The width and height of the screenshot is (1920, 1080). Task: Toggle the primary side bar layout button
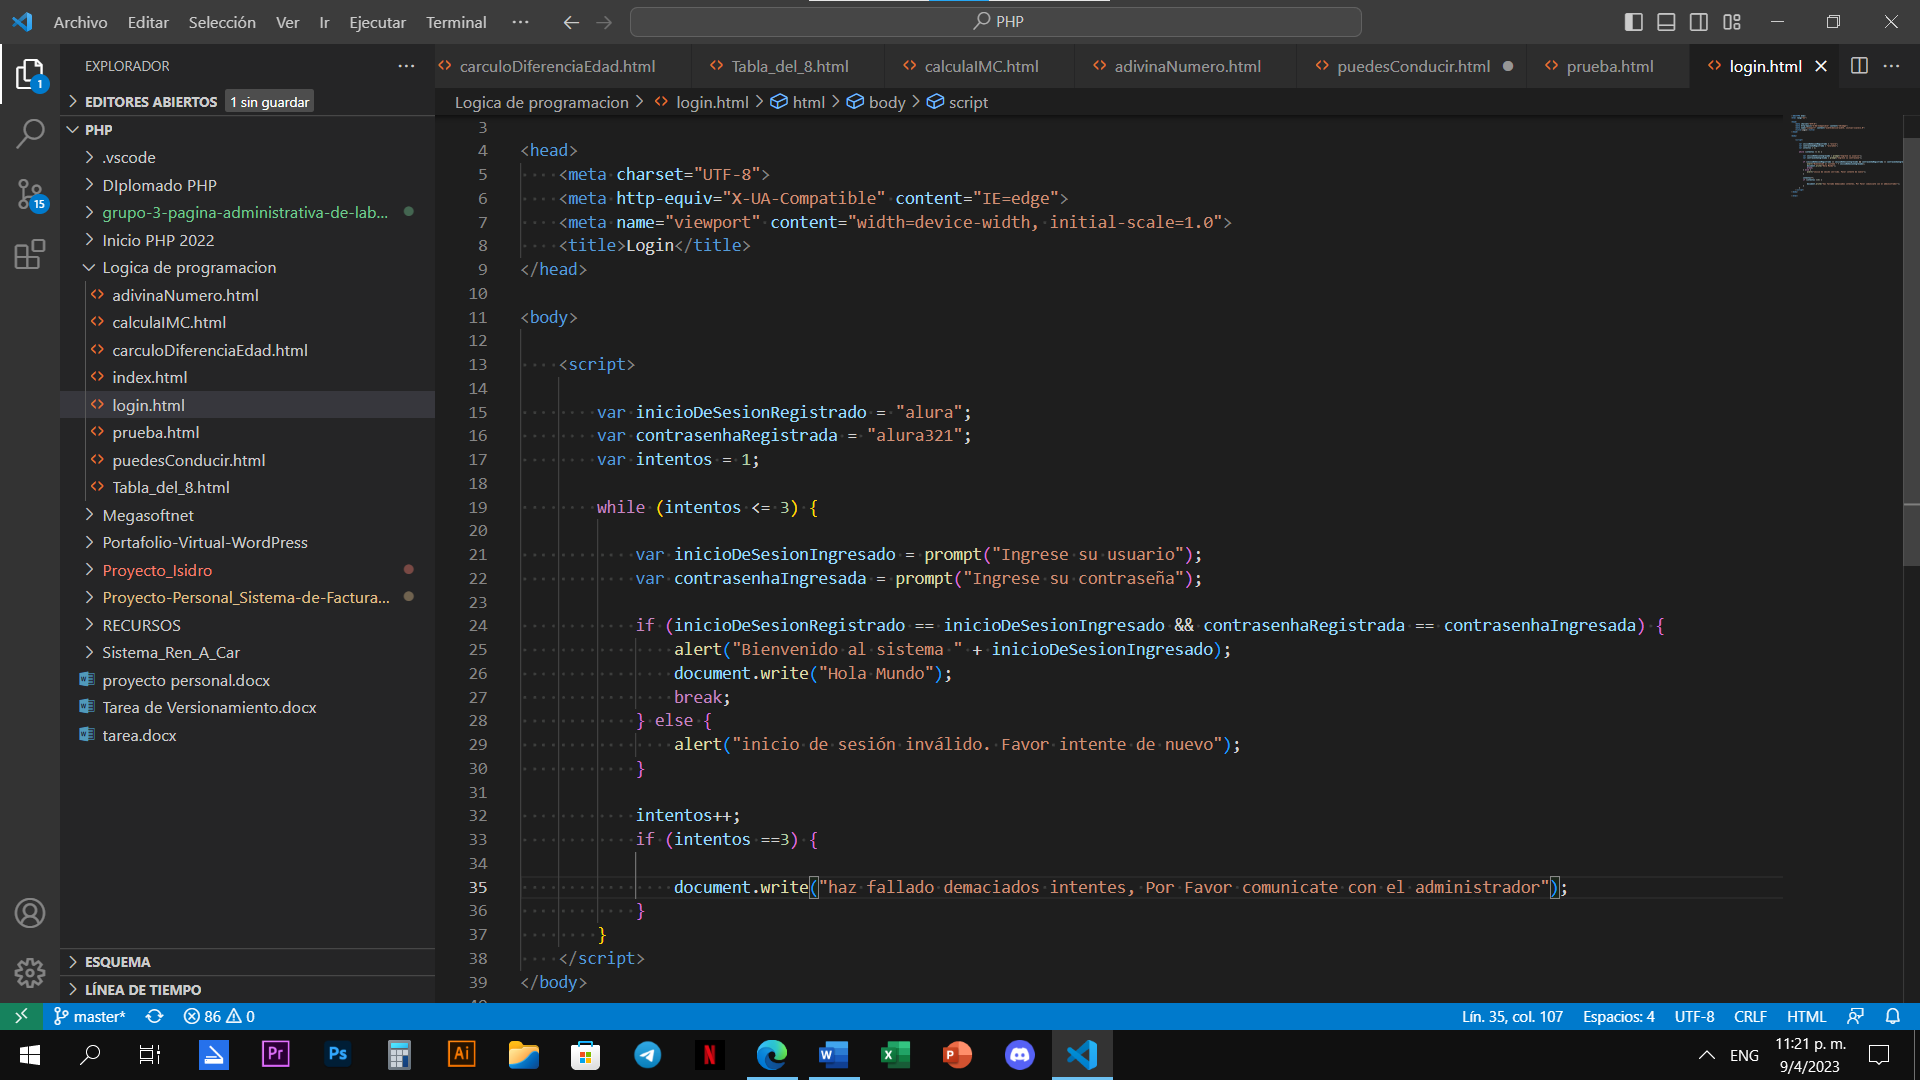pyautogui.click(x=1633, y=22)
